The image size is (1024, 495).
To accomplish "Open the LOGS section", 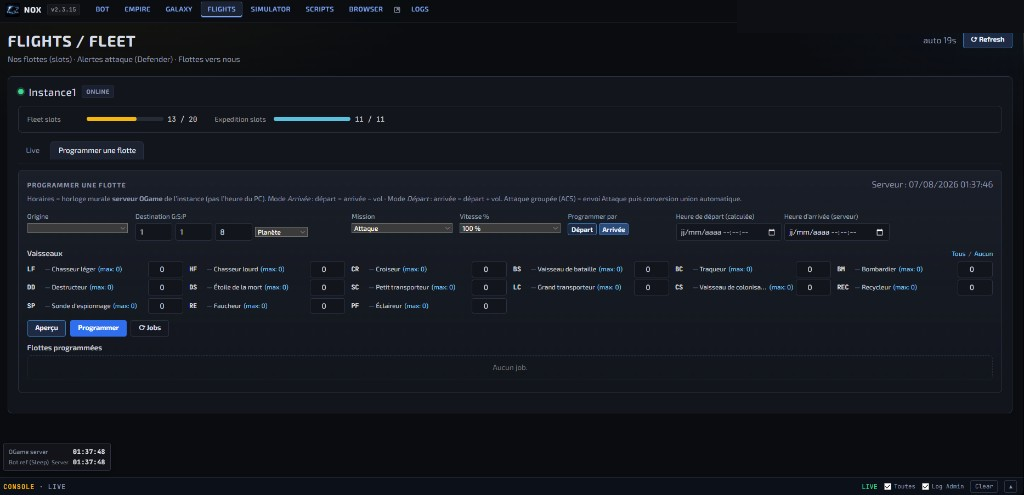I will point(420,9).
